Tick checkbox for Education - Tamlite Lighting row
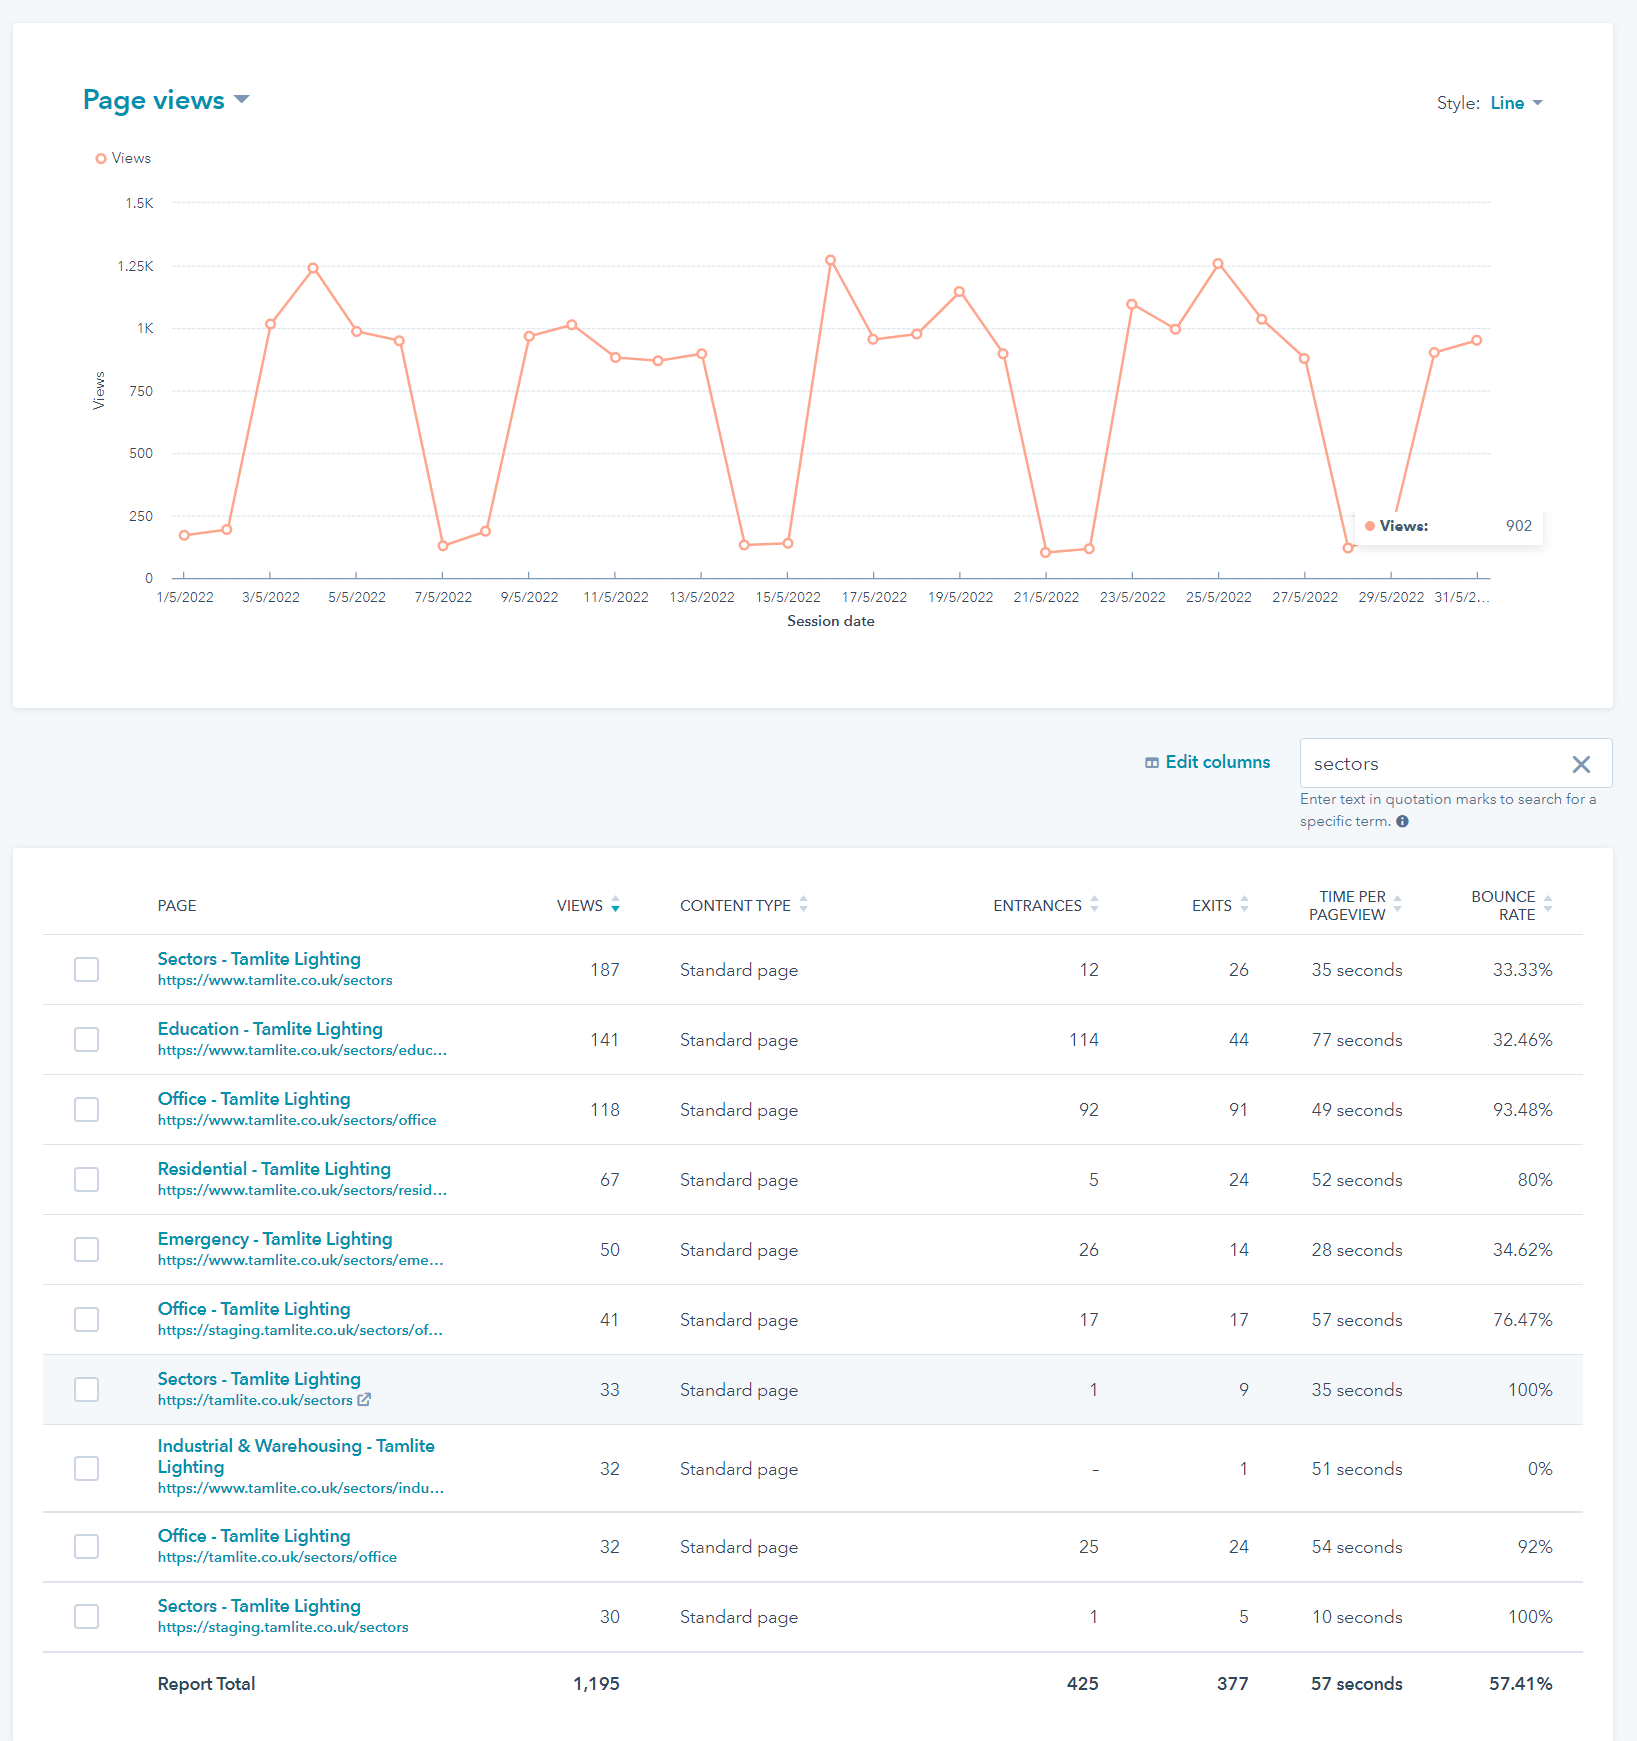 coord(87,1040)
